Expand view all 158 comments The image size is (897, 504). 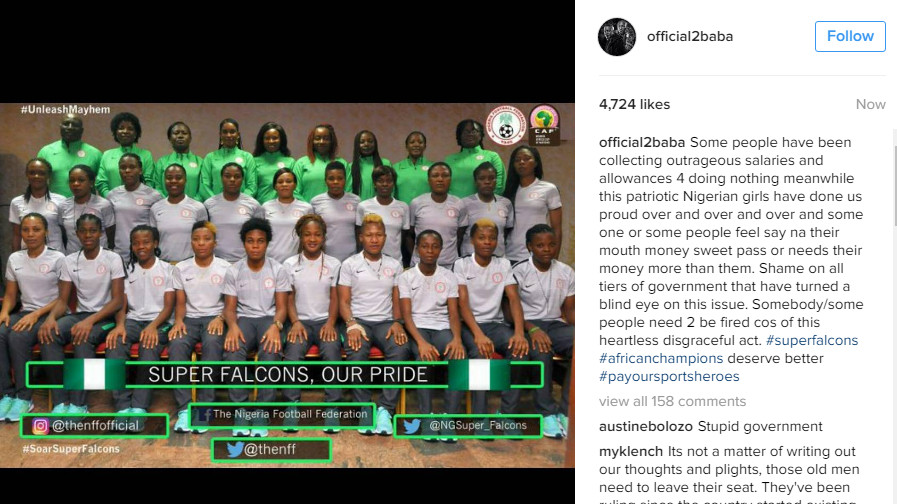tap(672, 402)
